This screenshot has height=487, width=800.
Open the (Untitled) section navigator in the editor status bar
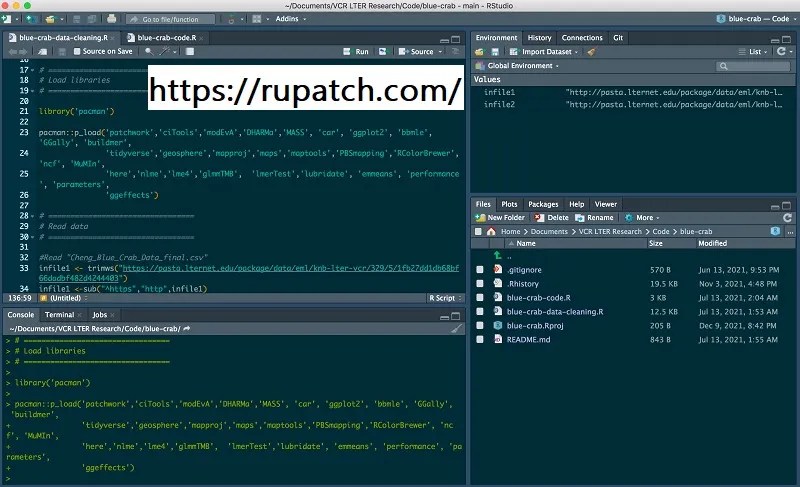point(63,298)
